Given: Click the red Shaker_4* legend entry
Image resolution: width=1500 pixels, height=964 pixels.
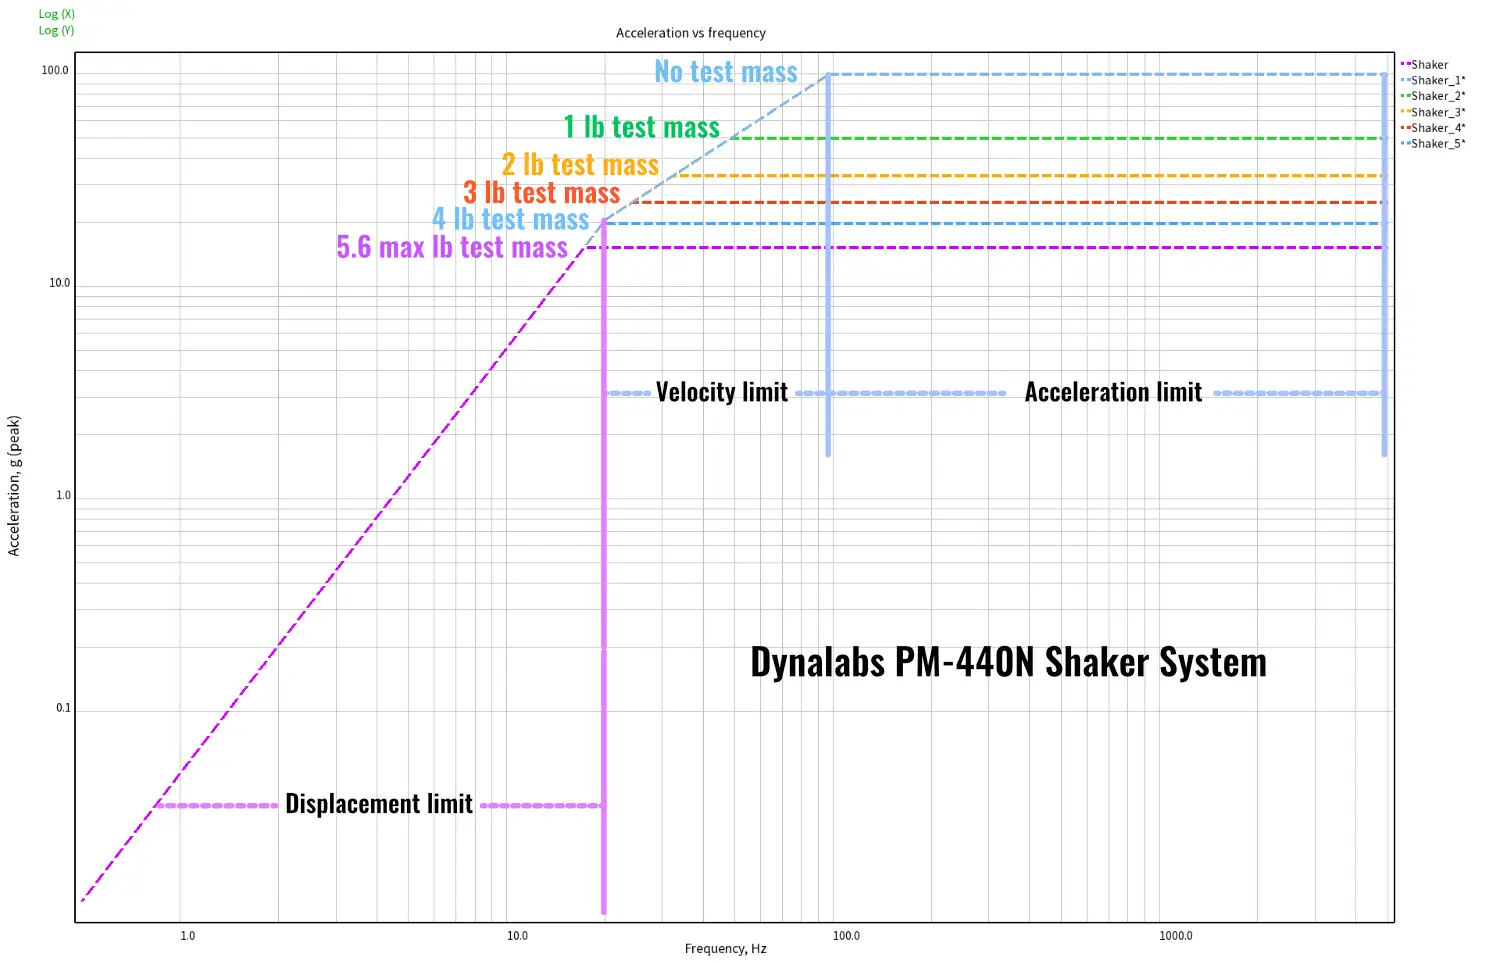Looking at the screenshot, I should 1437,128.
